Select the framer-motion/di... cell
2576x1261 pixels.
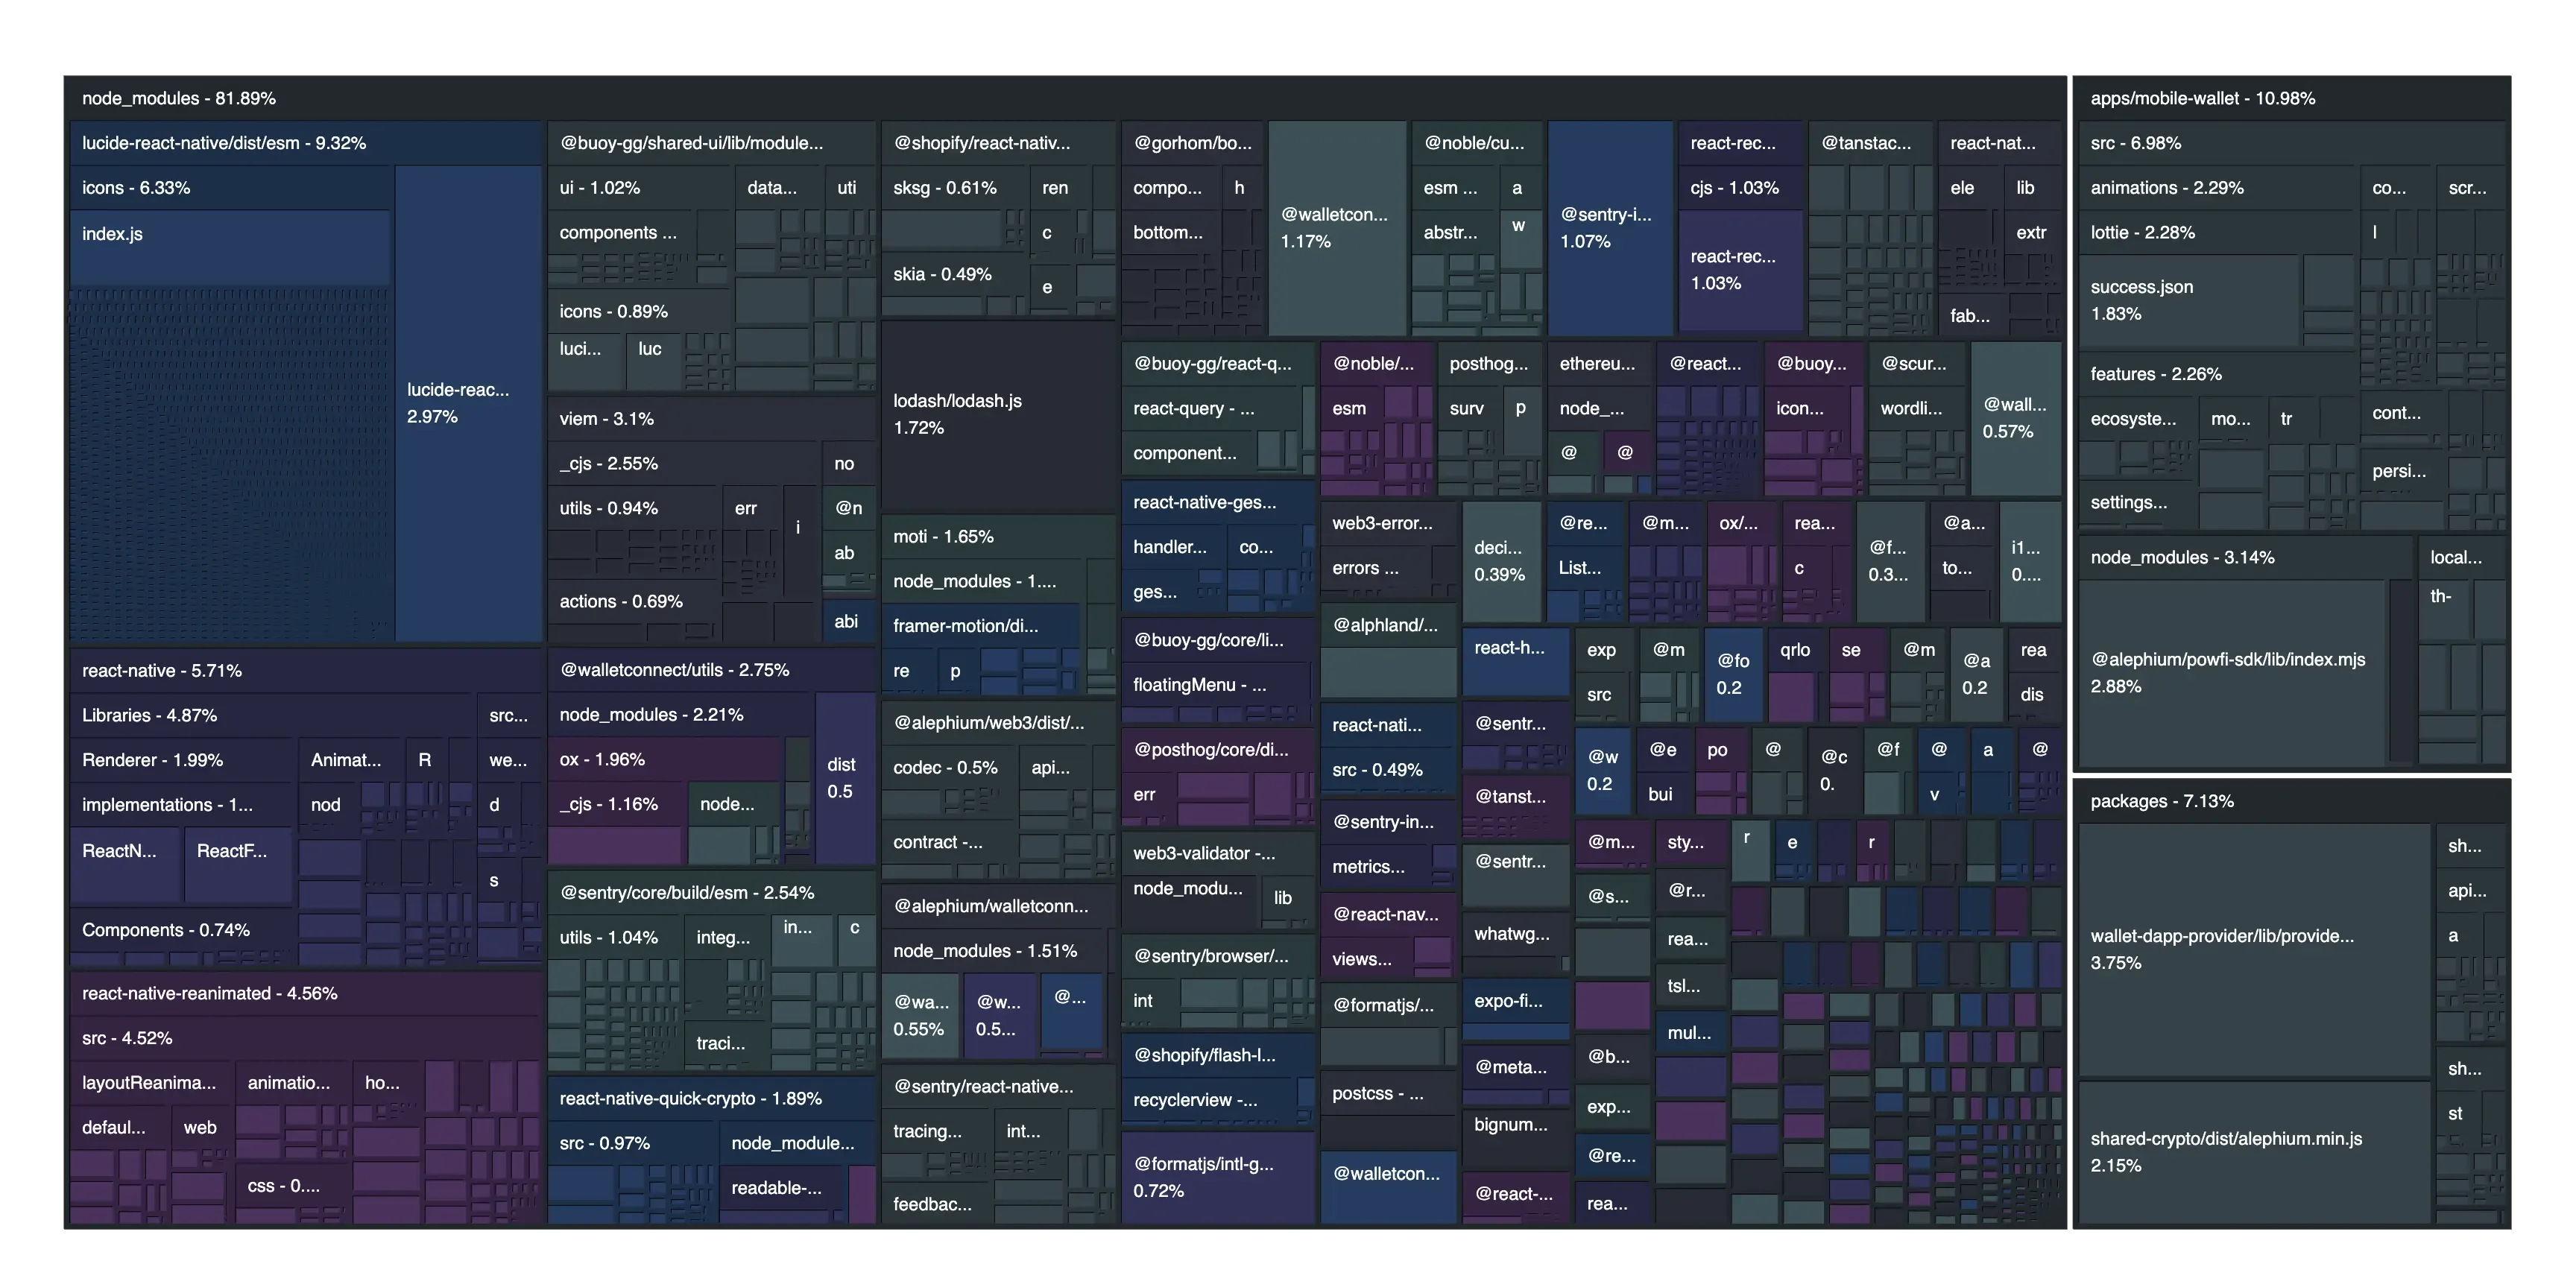pos(980,626)
